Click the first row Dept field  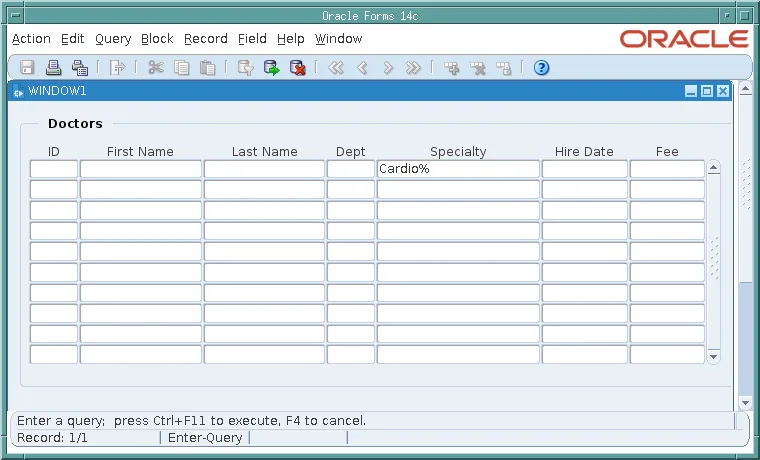(350, 169)
